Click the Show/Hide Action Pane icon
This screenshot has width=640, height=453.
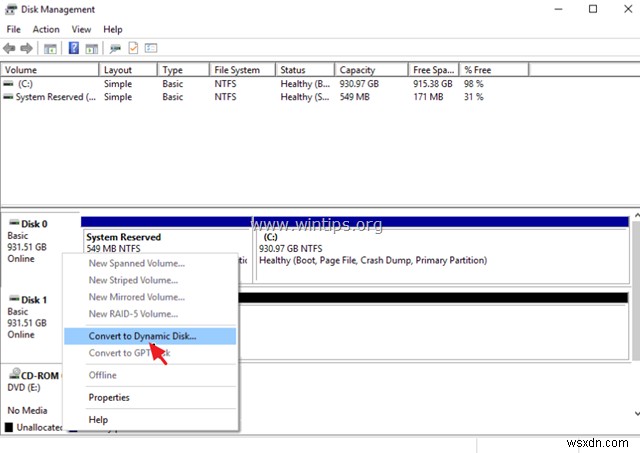coord(92,49)
